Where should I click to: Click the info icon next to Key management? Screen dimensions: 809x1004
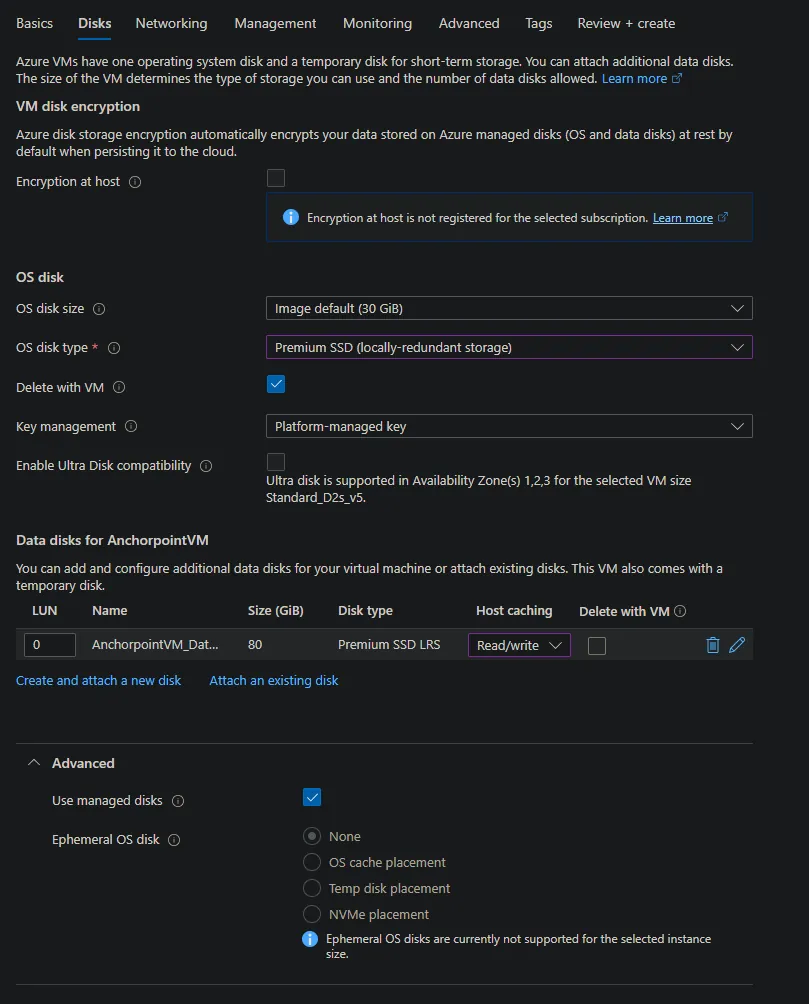click(x=130, y=426)
